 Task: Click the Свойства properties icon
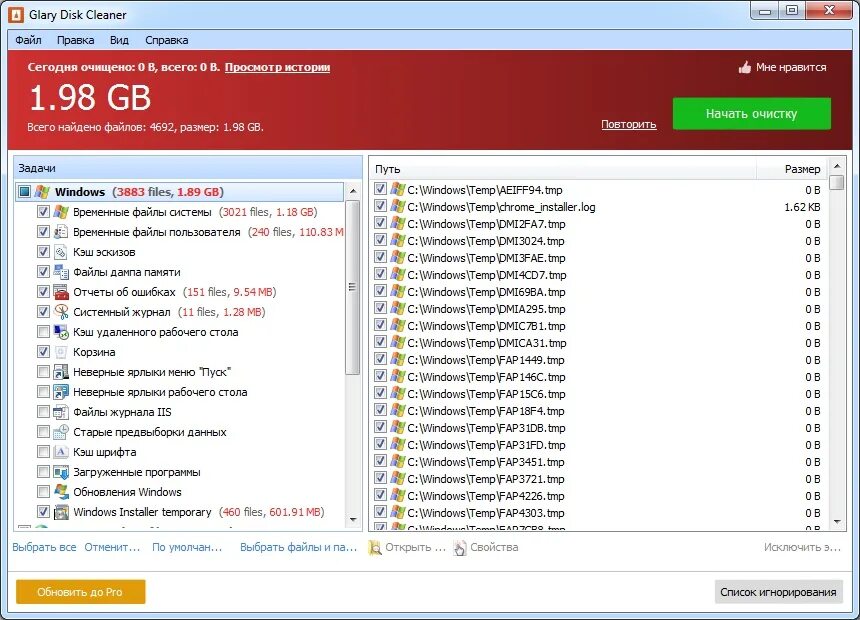point(460,548)
